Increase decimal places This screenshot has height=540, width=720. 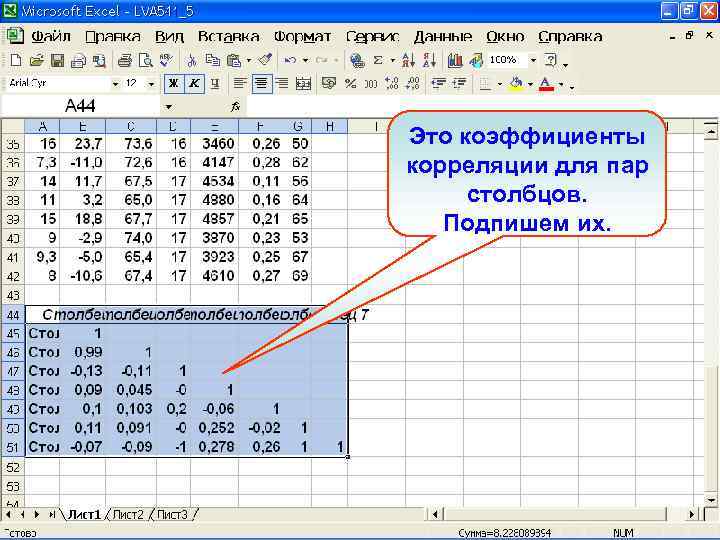(x=392, y=84)
